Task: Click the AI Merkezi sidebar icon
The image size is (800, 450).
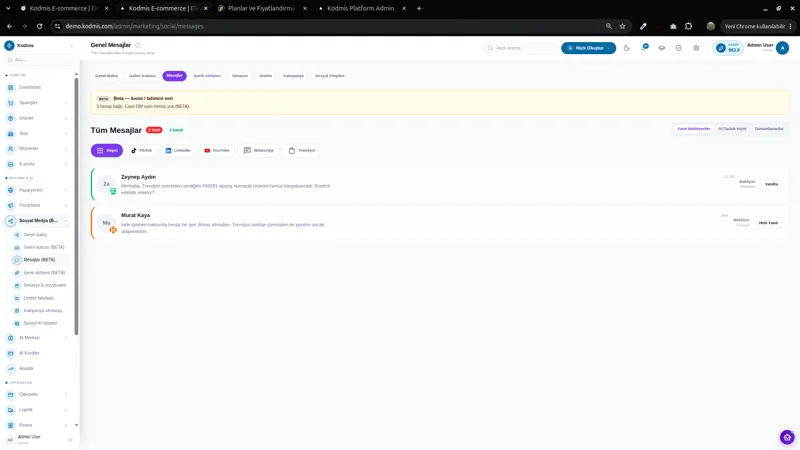Action: pyautogui.click(x=11, y=338)
